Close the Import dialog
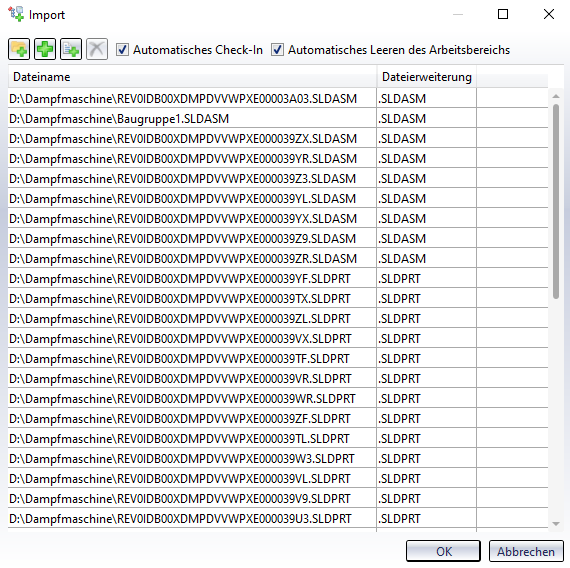 [549, 14]
